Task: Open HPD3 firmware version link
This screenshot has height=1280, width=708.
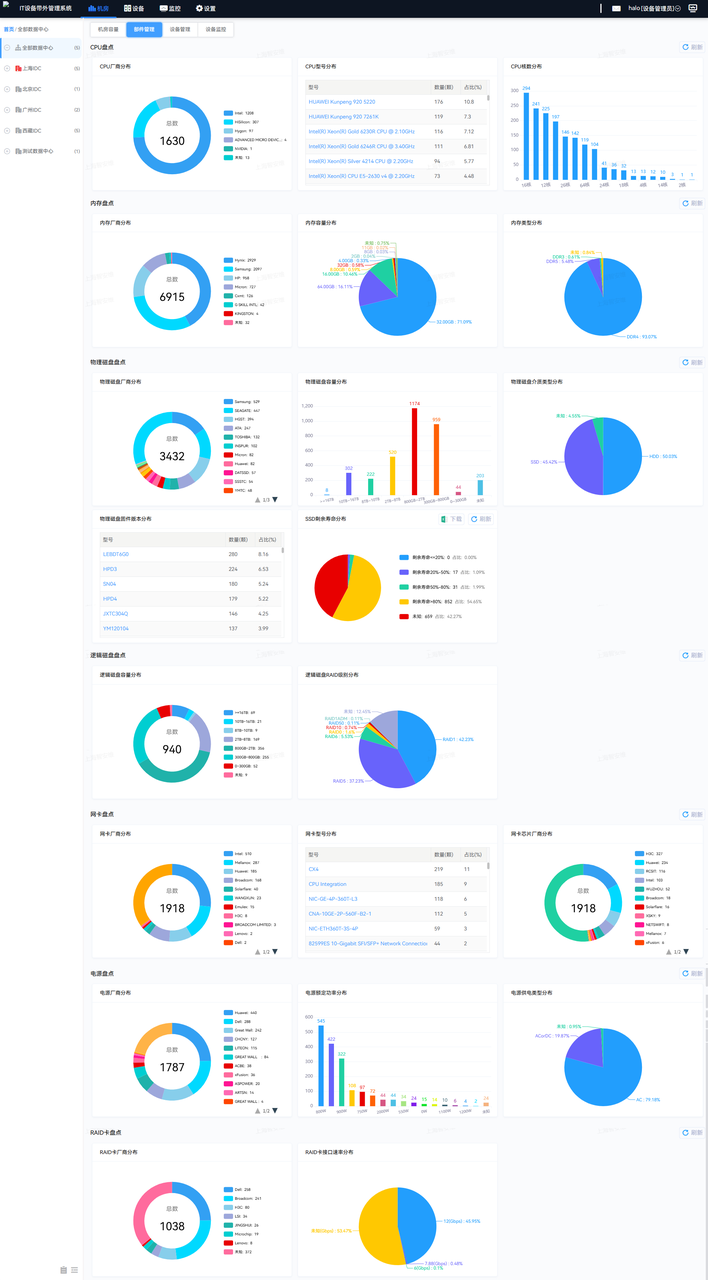Action: coord(110,569)
